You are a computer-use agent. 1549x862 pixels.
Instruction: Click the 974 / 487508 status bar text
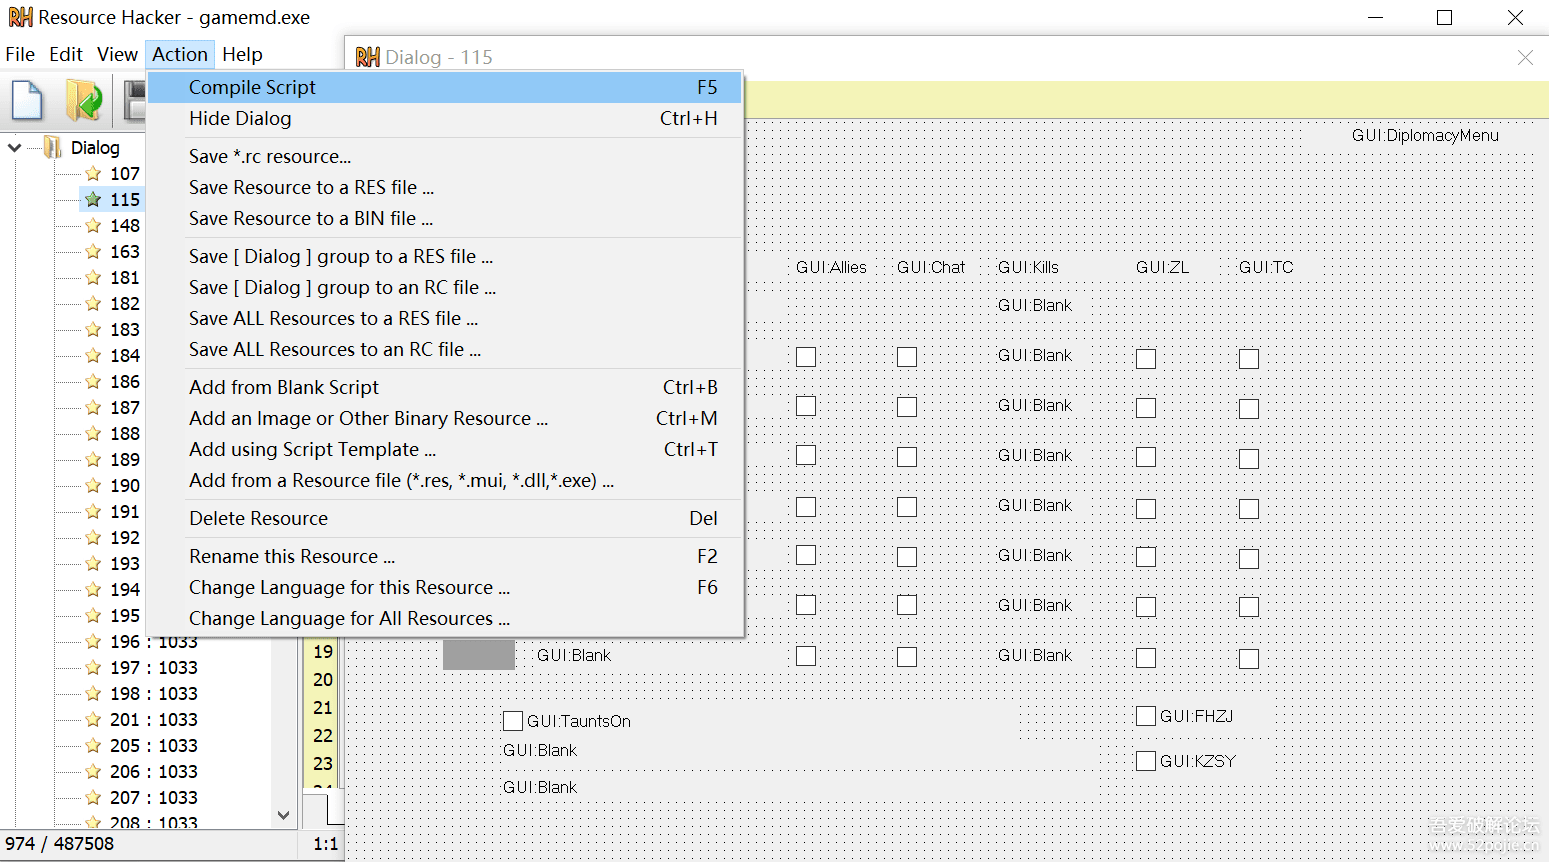(59, 844)
